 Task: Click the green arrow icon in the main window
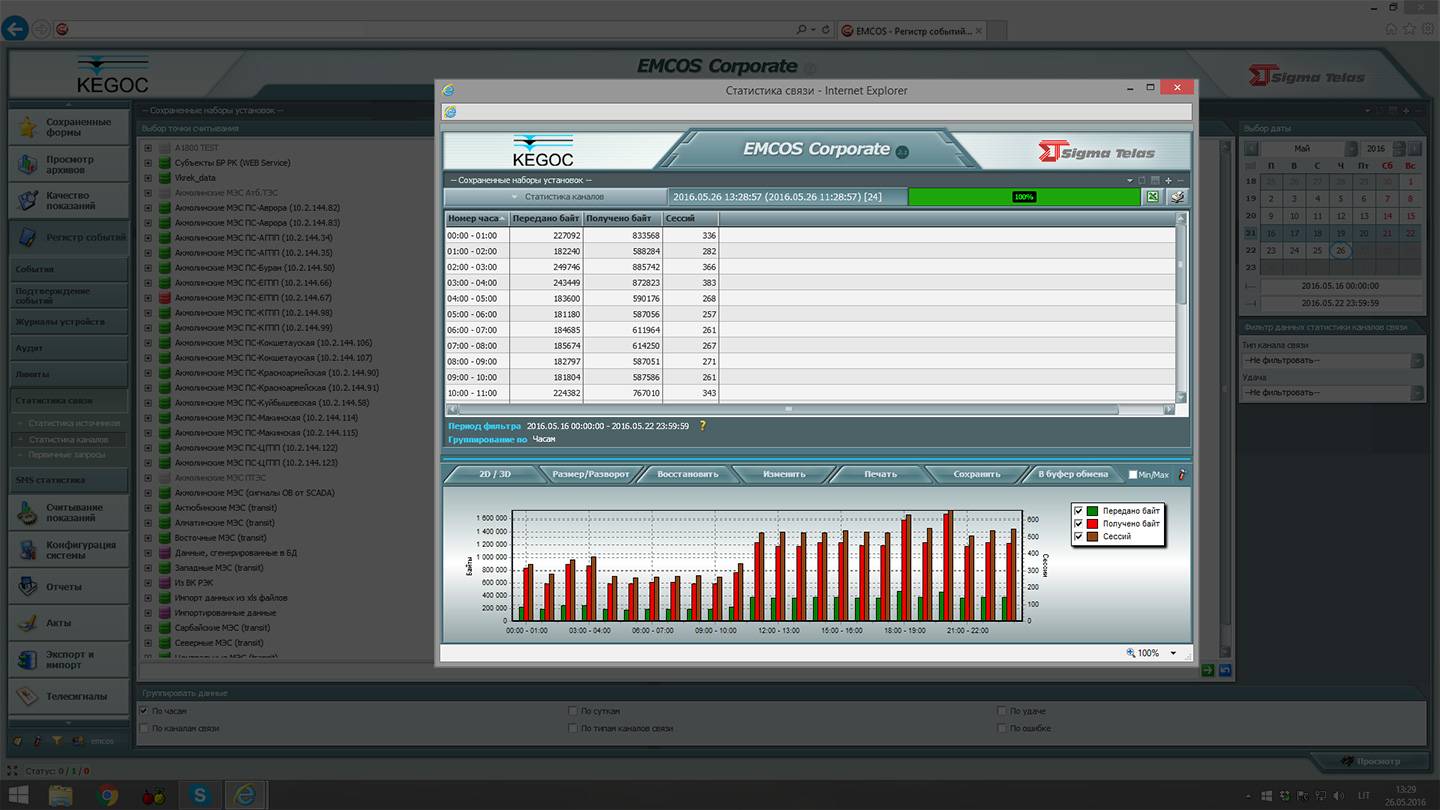click(1208, 670)
